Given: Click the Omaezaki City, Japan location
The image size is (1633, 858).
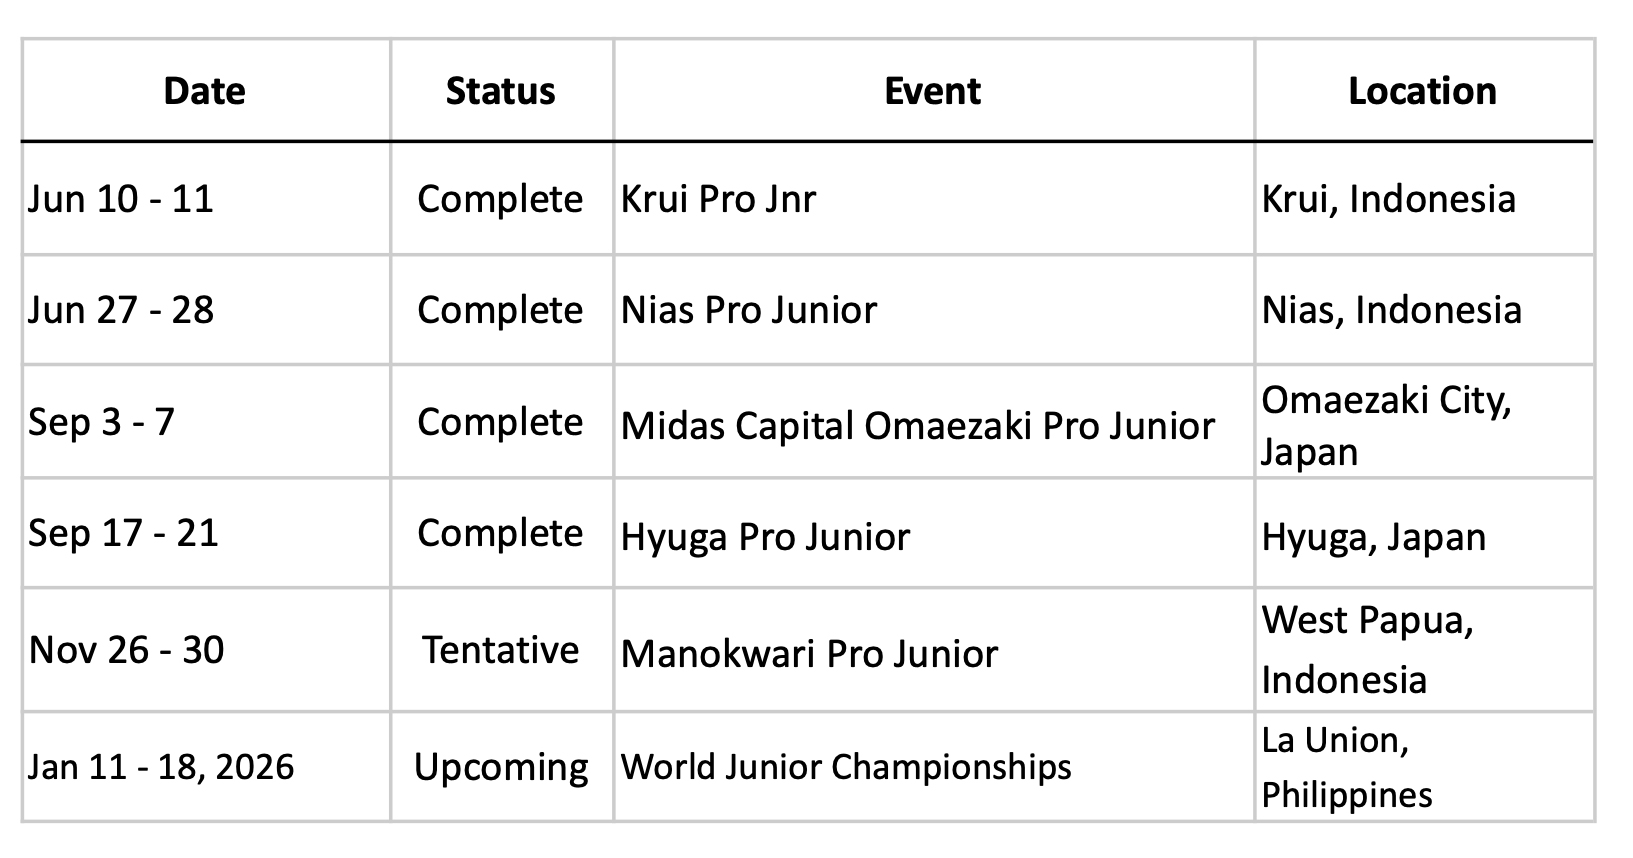Looking at the screenshot, I should point(1385,426).
